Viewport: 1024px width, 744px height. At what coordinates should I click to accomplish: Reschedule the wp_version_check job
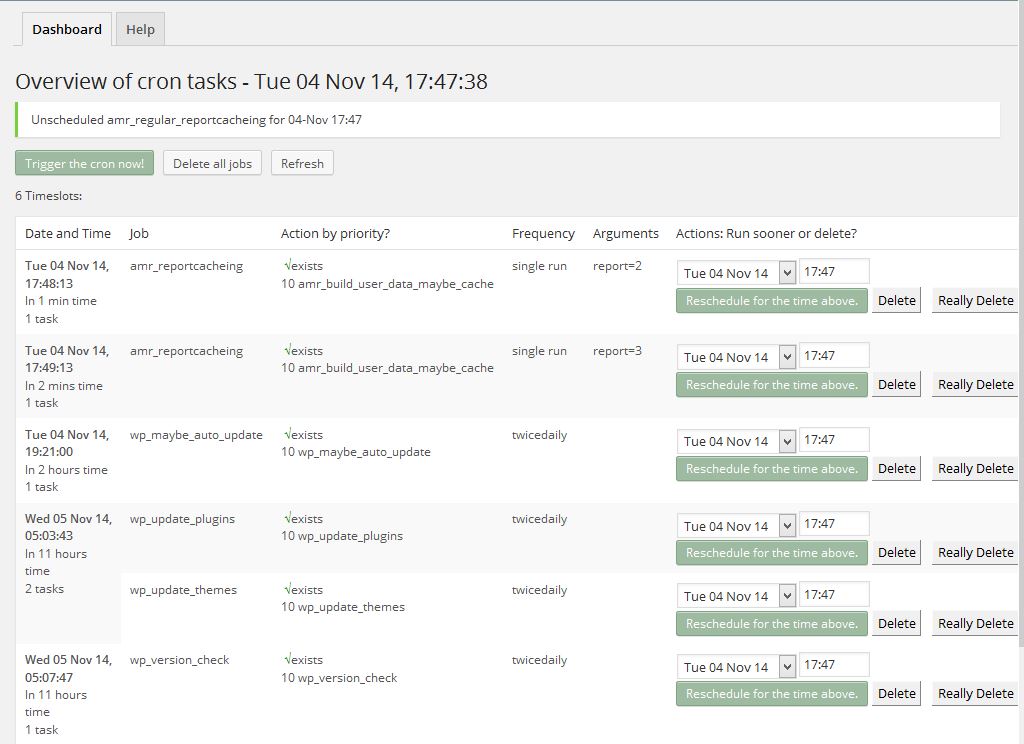click(771, 694)
